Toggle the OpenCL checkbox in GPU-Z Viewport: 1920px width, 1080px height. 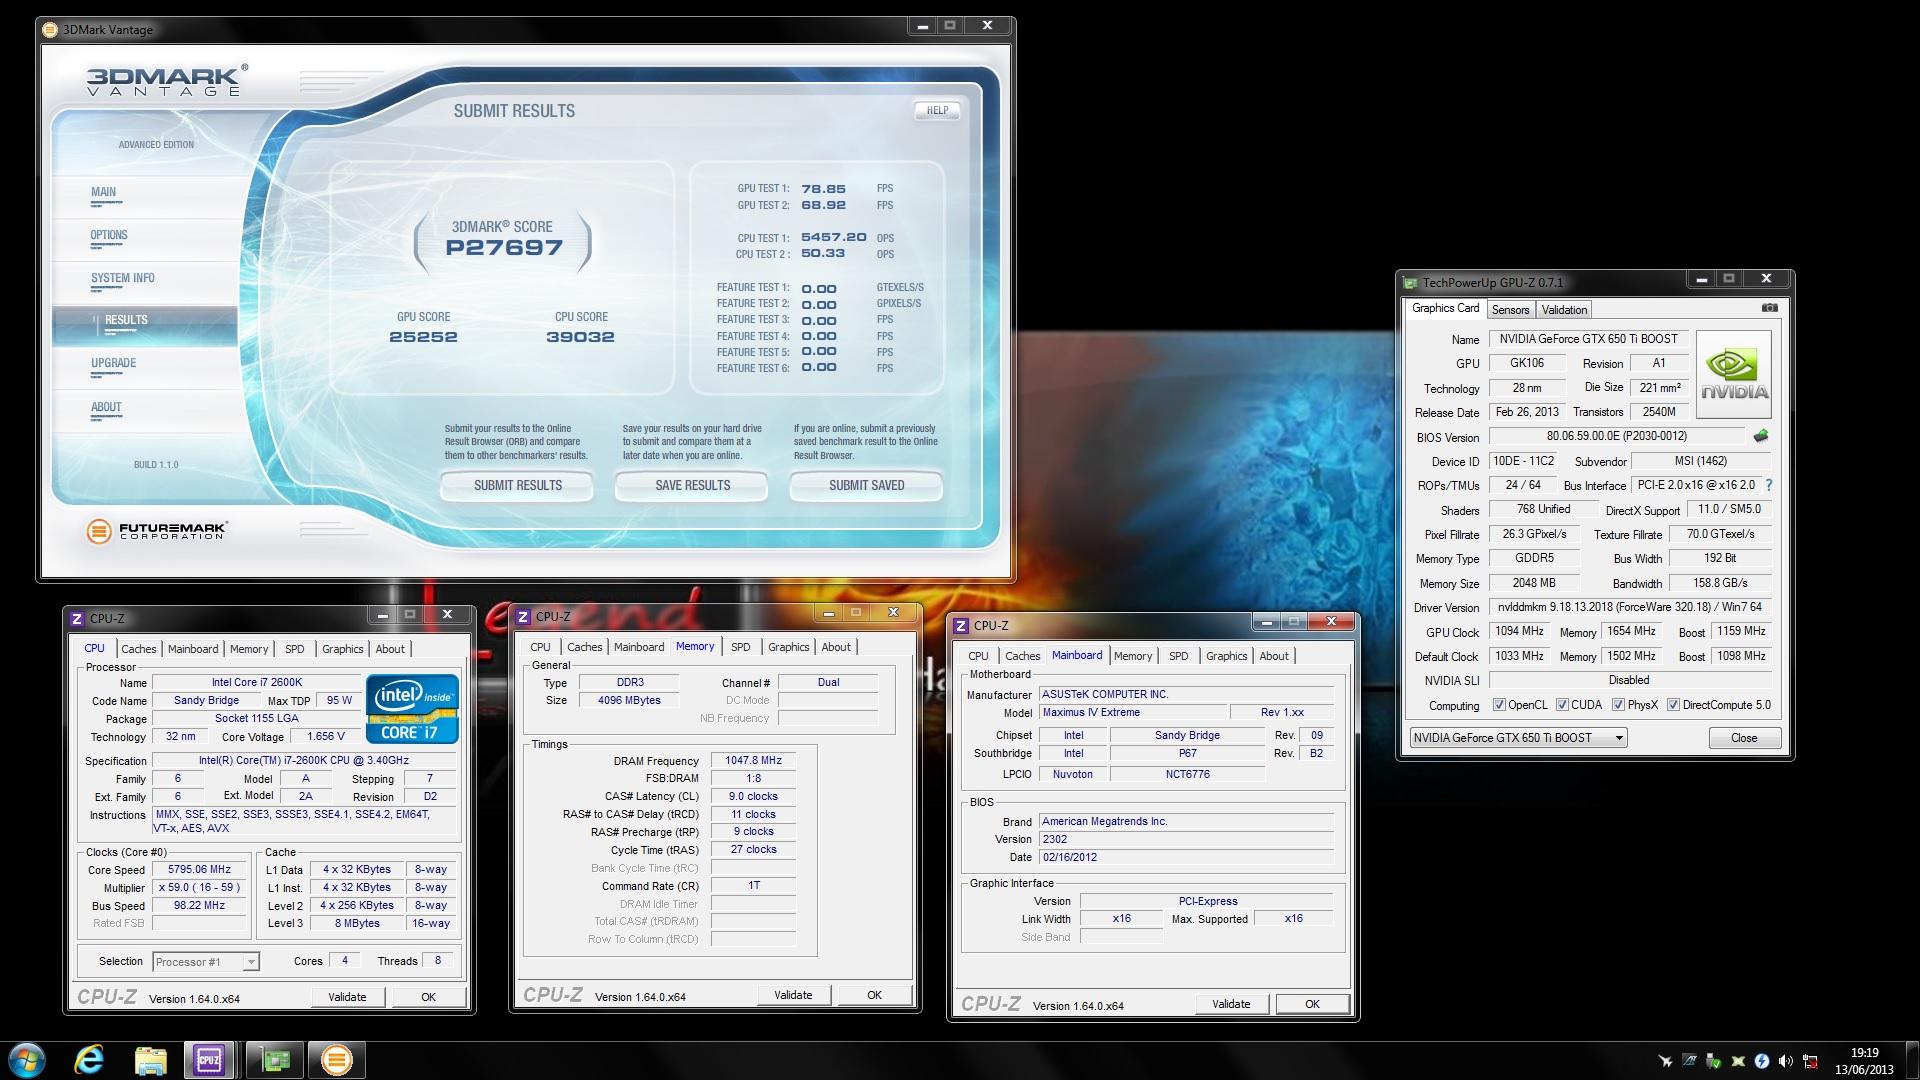(1499, 705)
